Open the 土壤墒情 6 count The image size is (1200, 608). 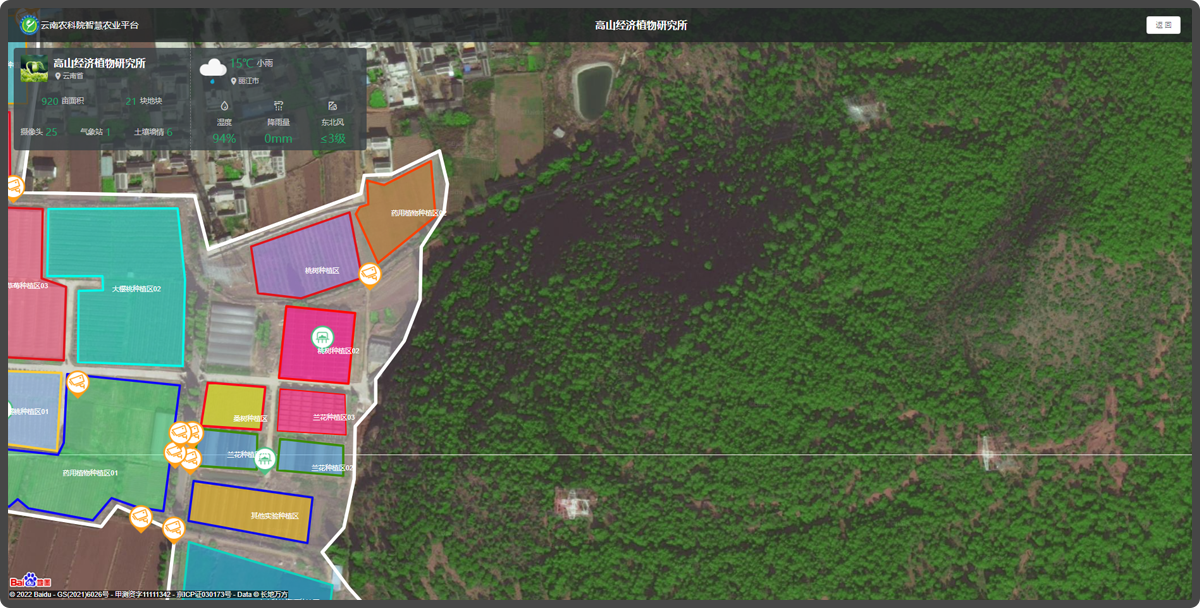(153, 132)
